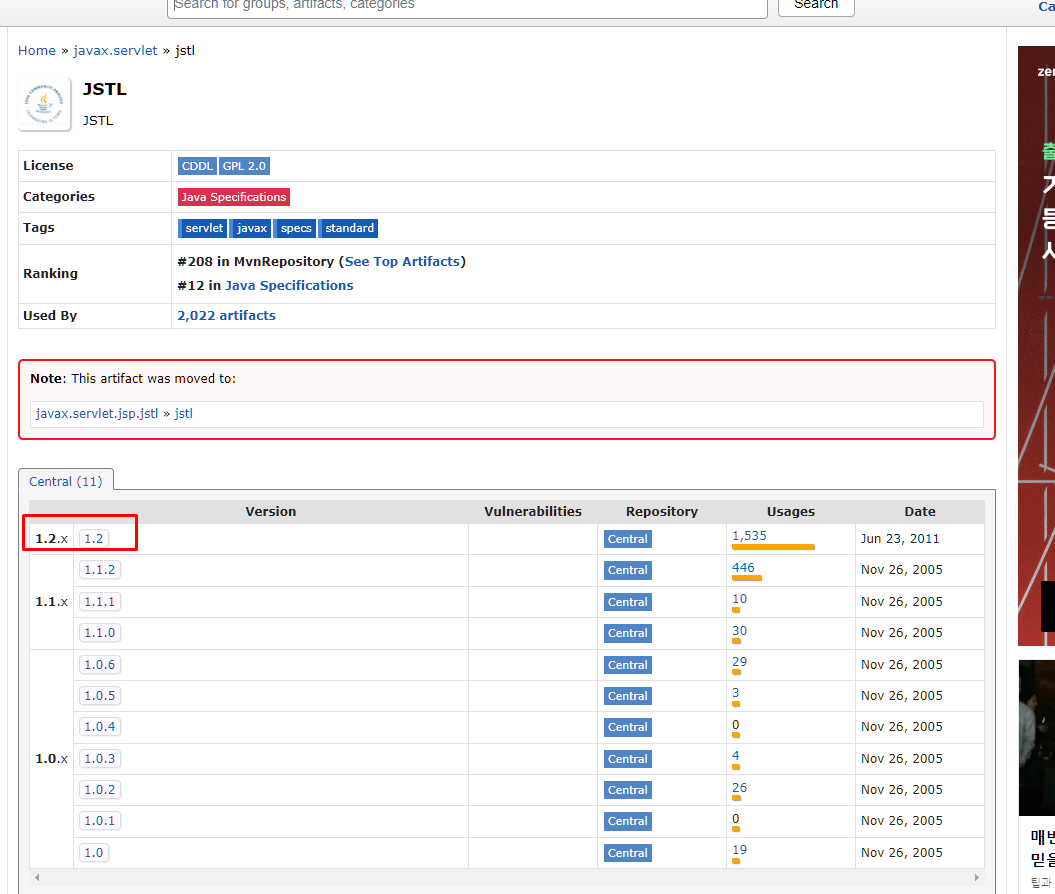Image resolution: width=1055 pixels, height=894 pixels.
Task: Open the 19 usages link for 1.0
Action: pyautogui.click(x=739, y=850)
